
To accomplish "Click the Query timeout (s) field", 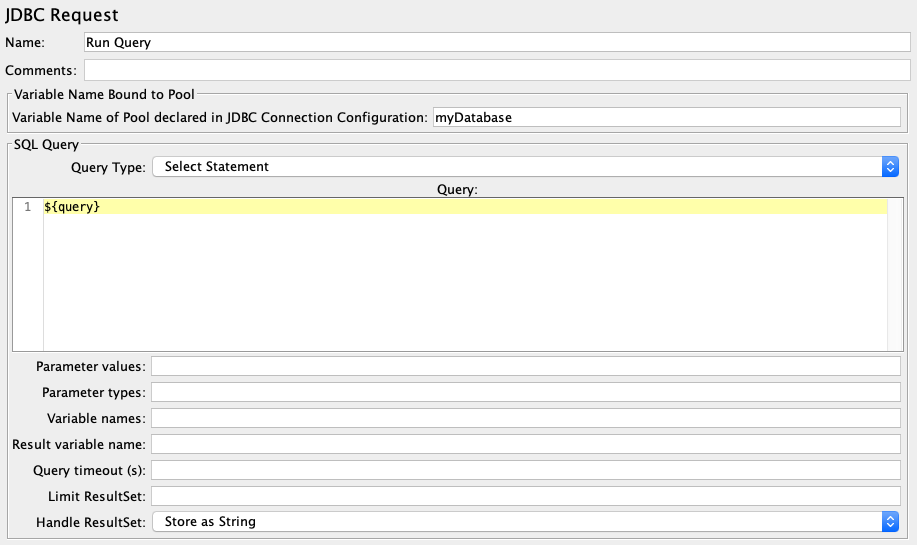I will [x=526, y=470].
